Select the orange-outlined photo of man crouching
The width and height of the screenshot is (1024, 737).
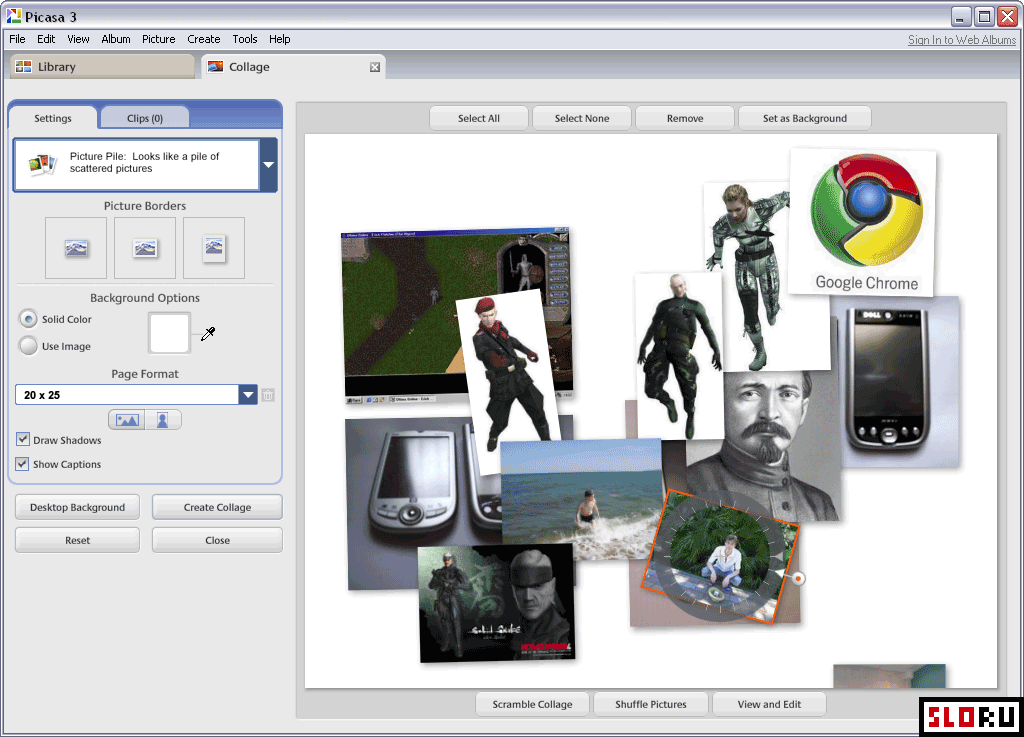pyautogui.click(x=720, y=557)
